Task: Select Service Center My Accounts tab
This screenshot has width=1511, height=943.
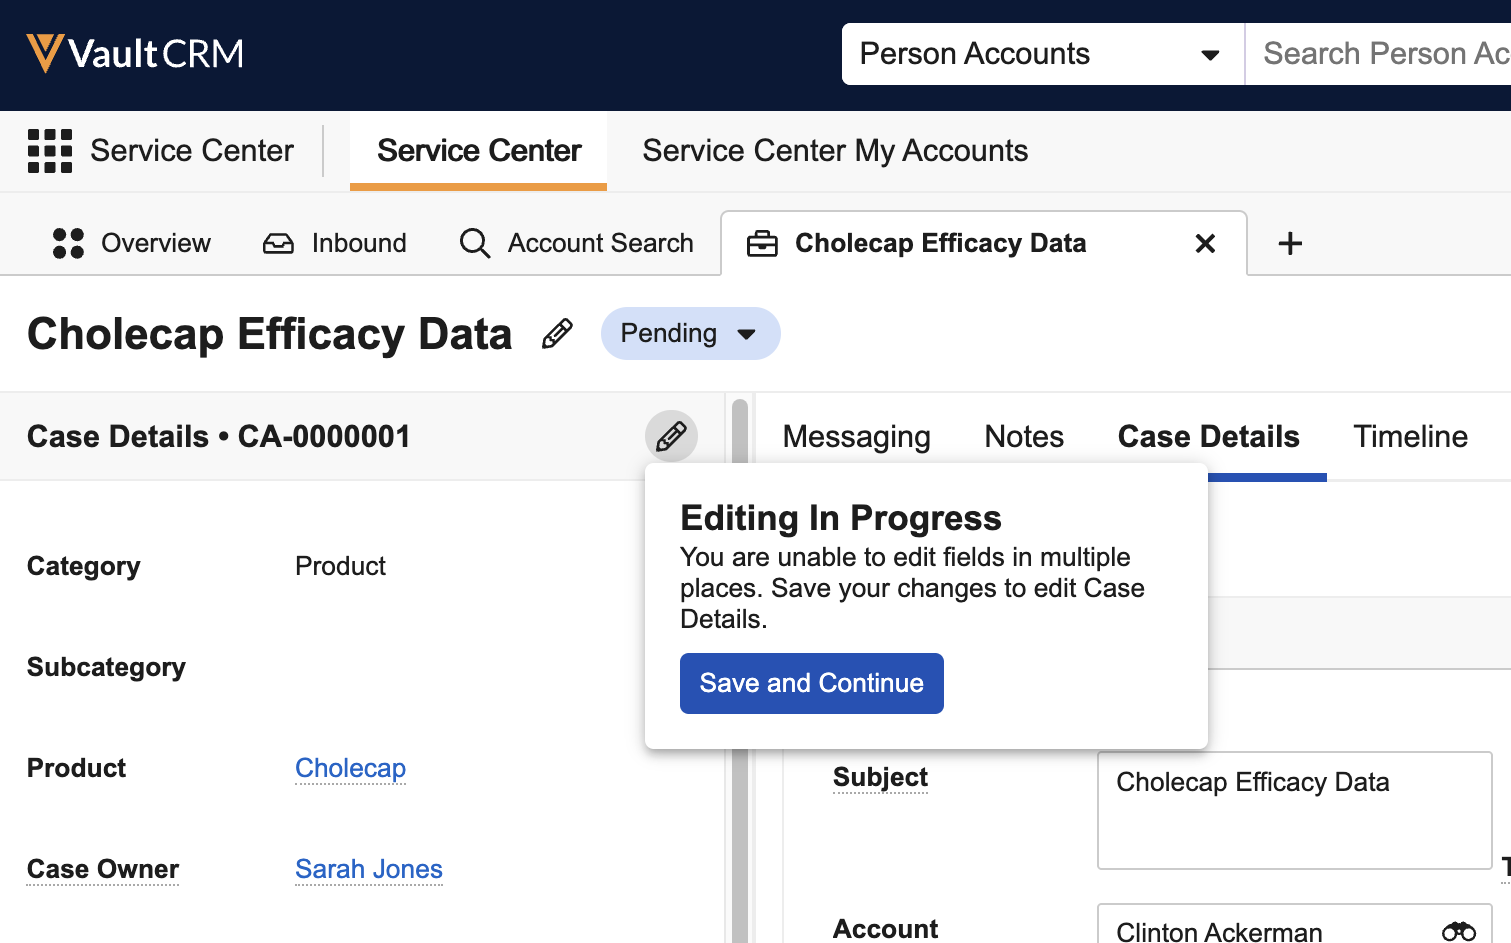Action: click(x=835, y=151)
